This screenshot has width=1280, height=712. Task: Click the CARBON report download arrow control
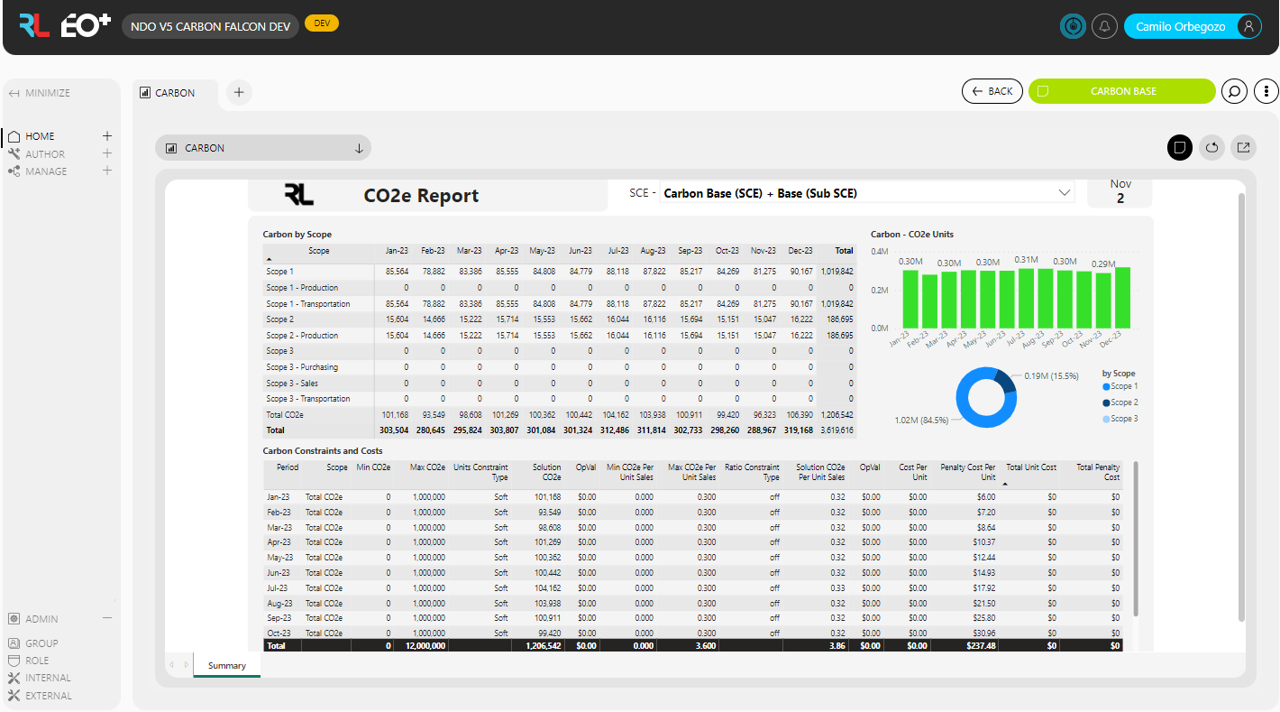(359, 147)
